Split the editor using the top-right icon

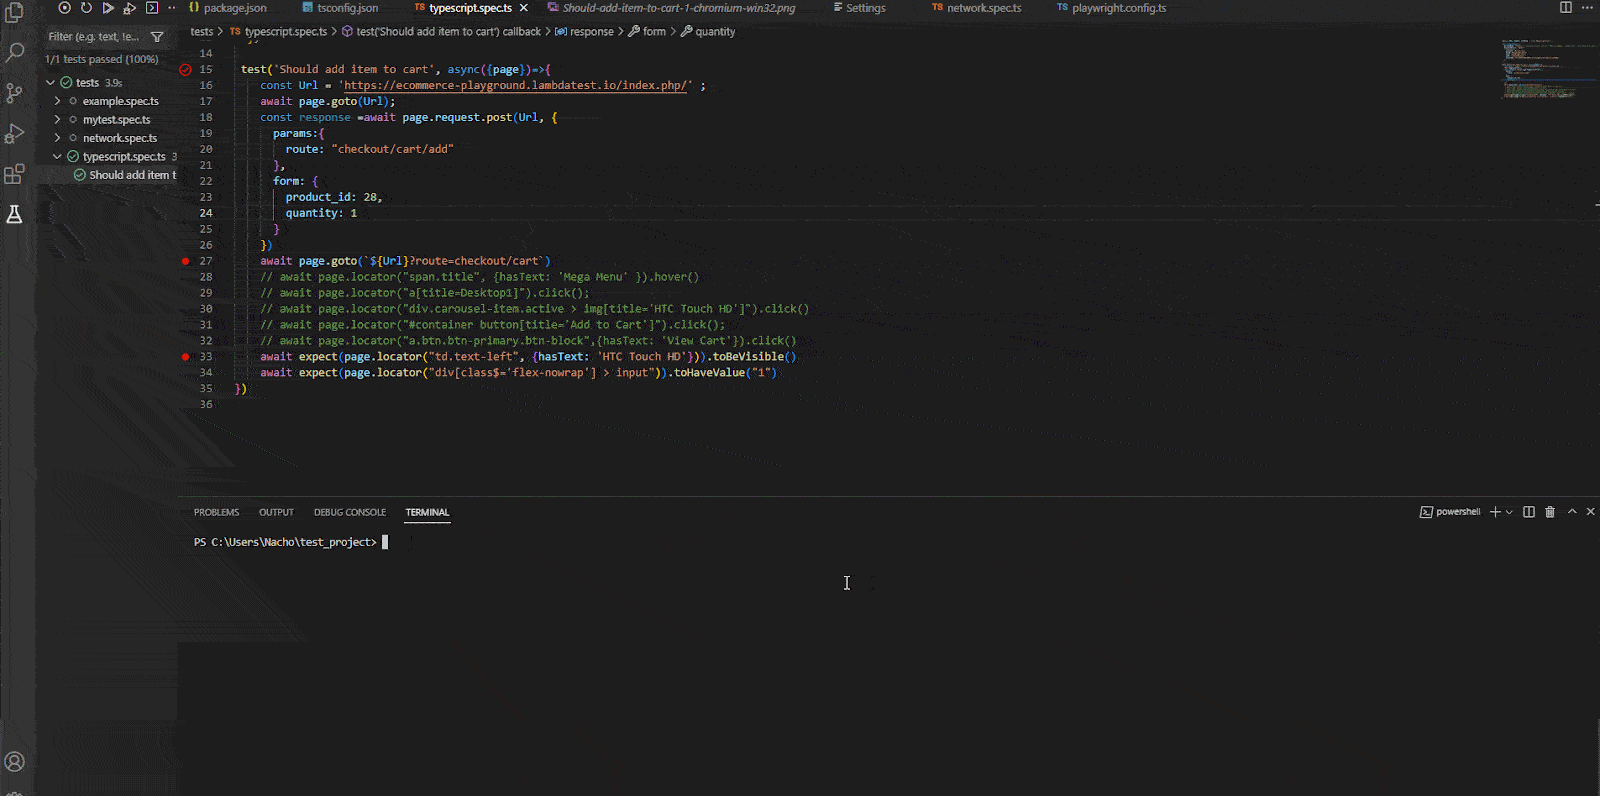tap(1566, 8)
